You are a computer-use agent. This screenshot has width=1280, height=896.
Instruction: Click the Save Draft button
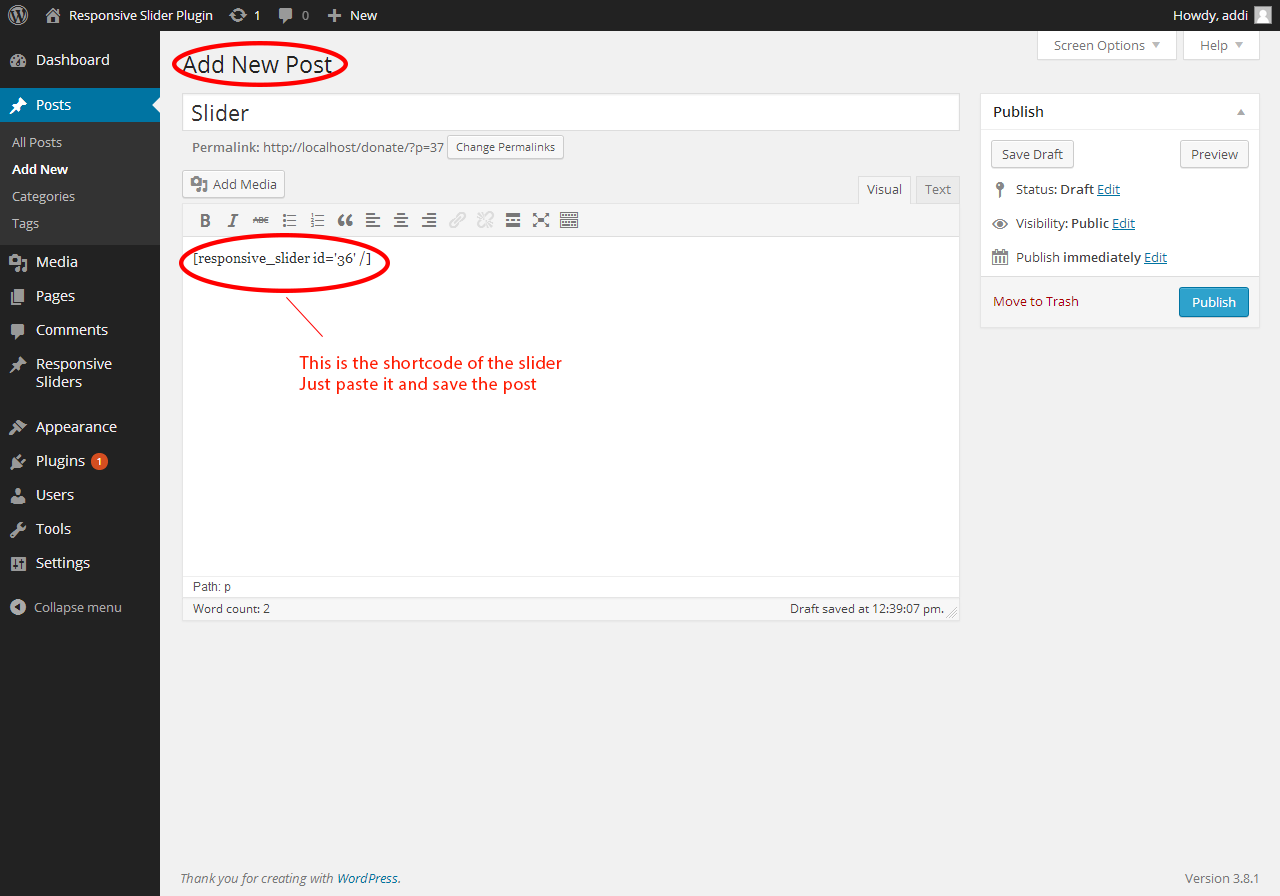tap(1032, 155)
